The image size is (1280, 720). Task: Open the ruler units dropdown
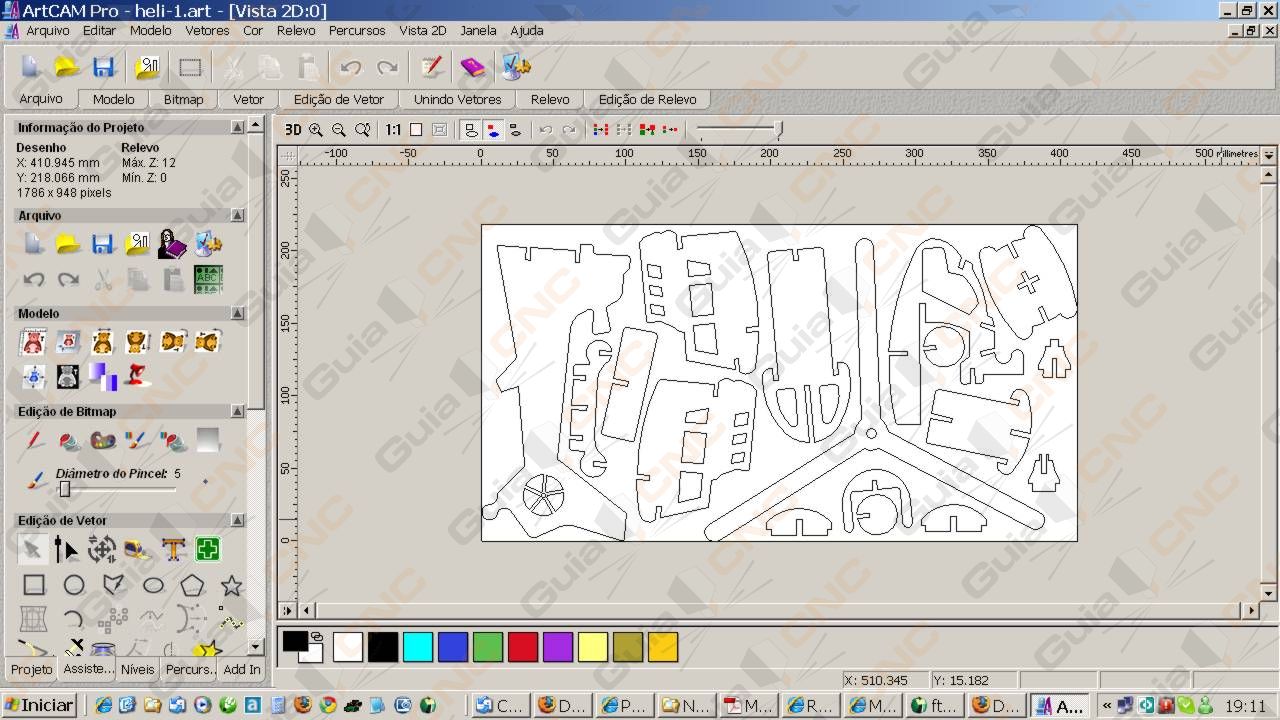(x=1269, y=155)
